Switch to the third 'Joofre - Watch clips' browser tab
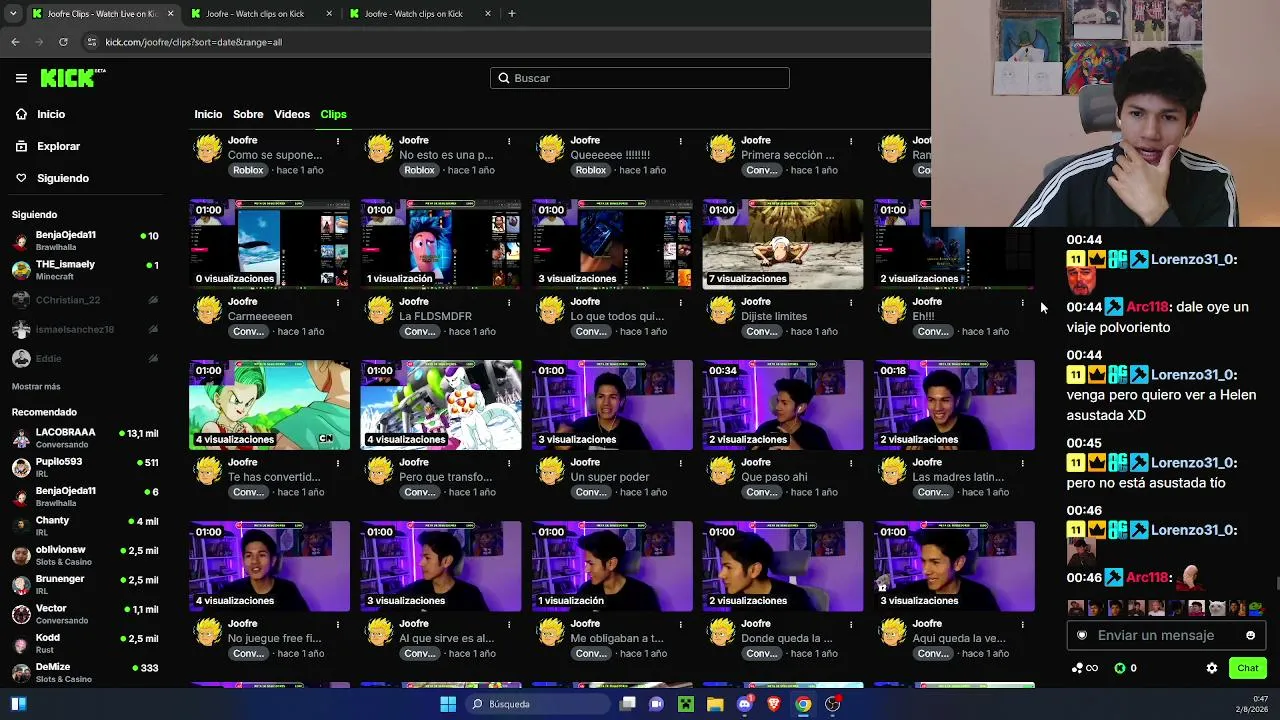The width and height of the screenshot is (1280, 720). point(421,14)
